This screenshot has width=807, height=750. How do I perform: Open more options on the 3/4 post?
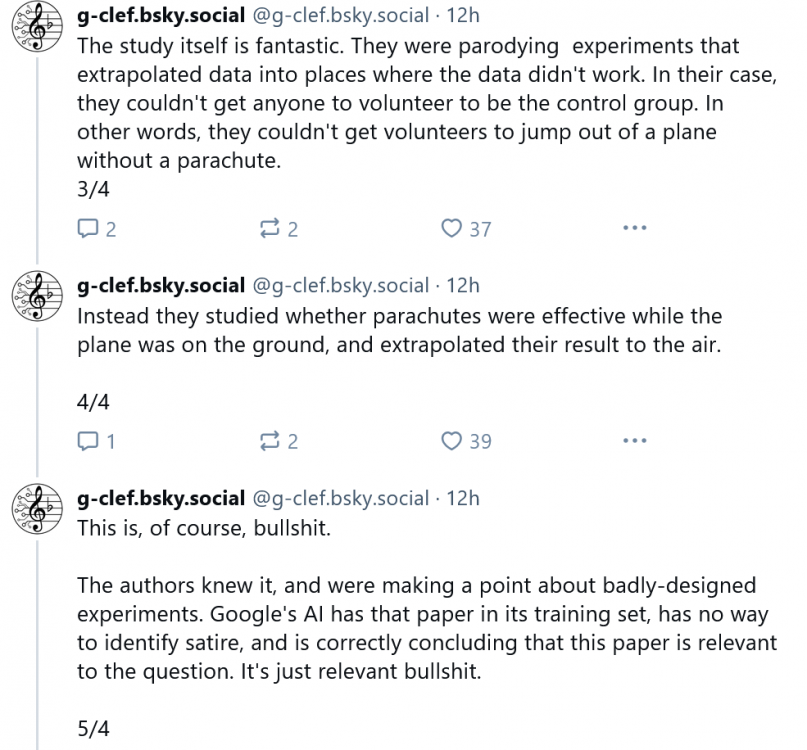634,229
